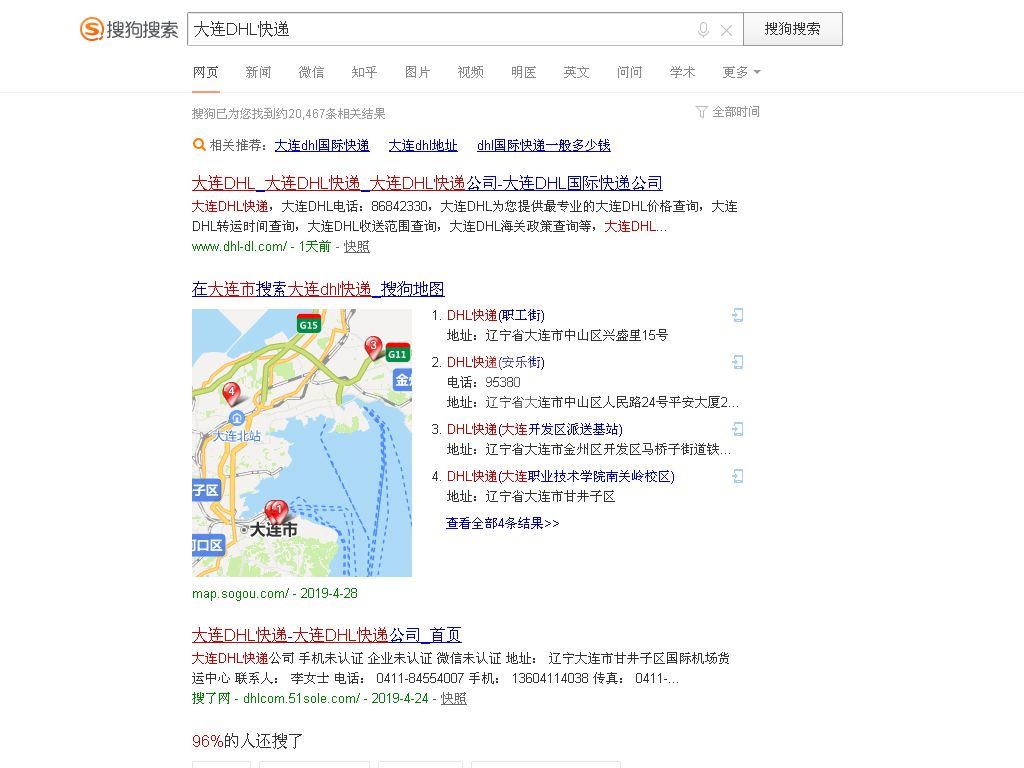
Task: Open the 学术 tab
Action: [682, 72]
